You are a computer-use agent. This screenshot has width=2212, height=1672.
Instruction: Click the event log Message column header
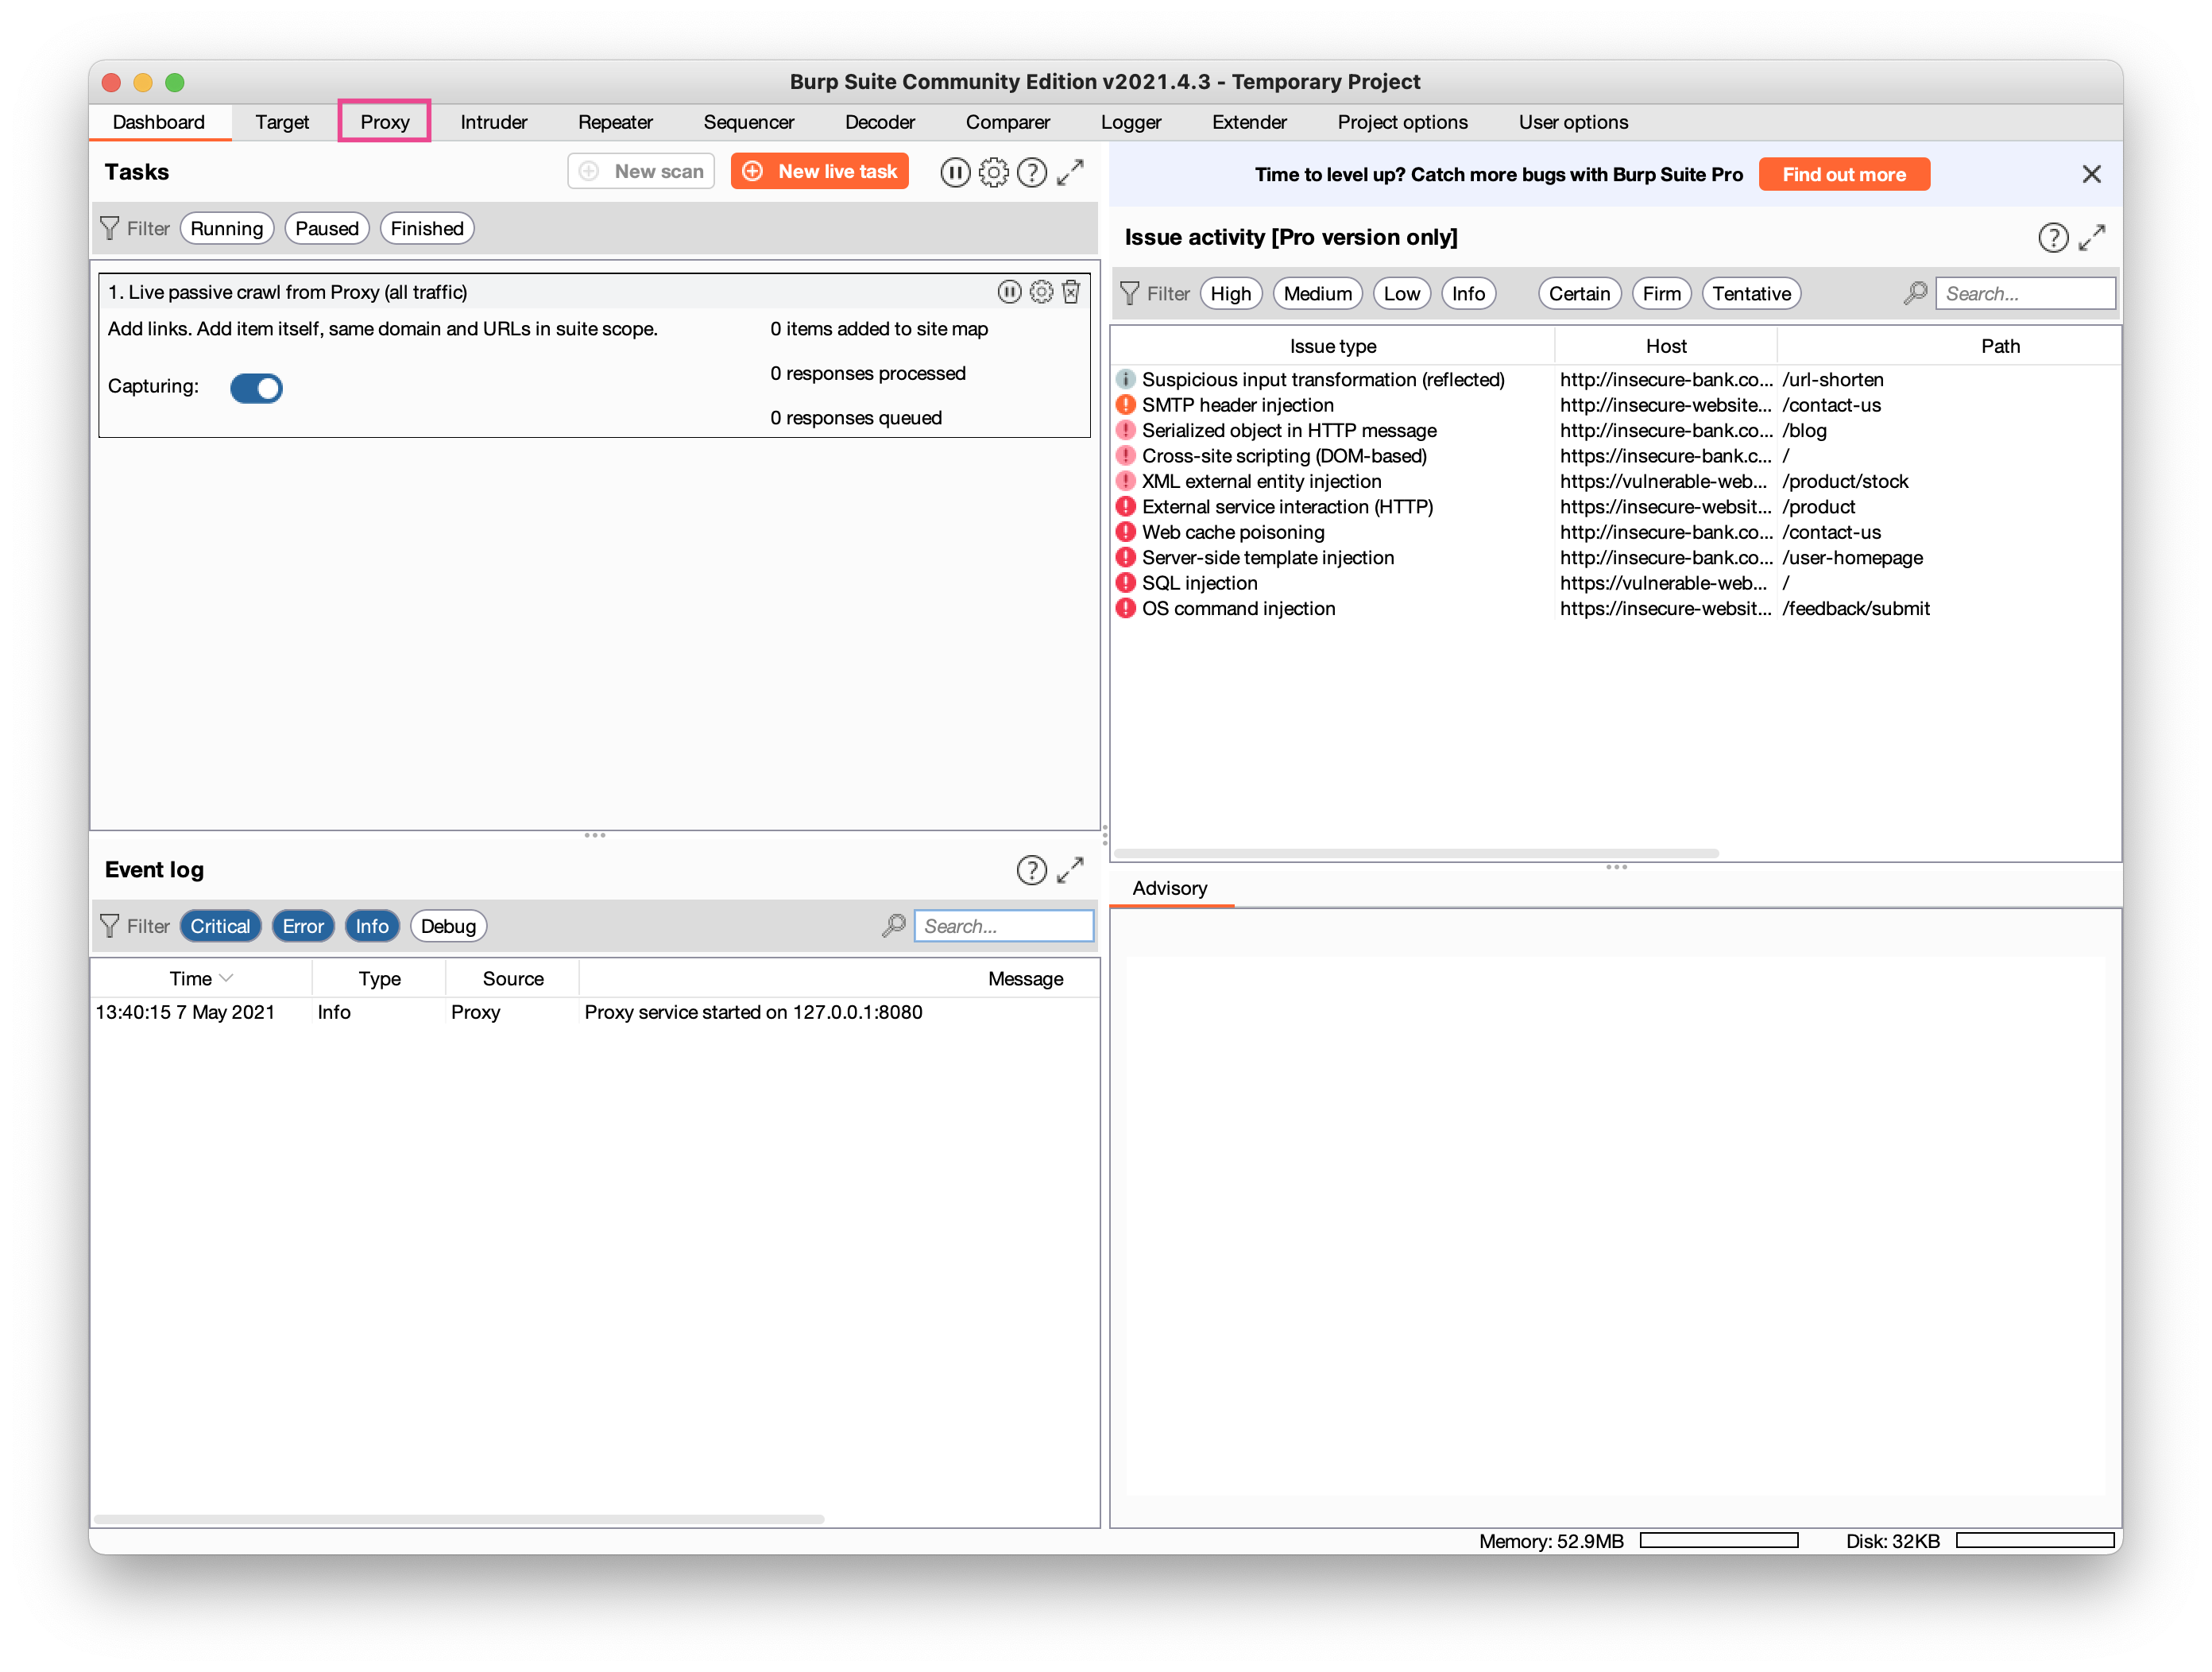pos(839,979)
